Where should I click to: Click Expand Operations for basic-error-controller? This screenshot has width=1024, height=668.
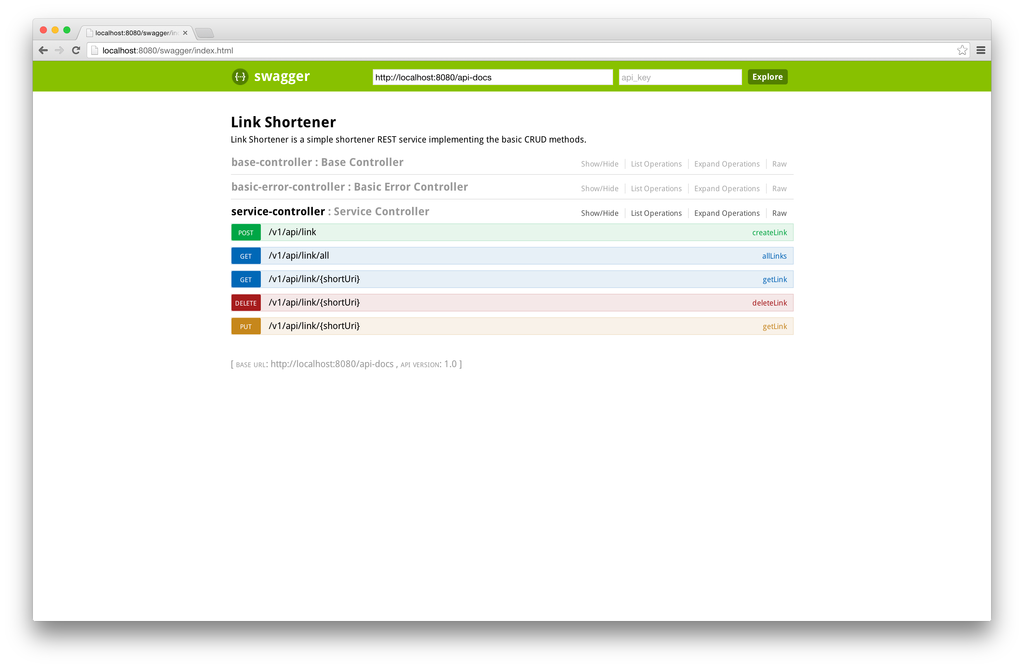click(x=727, y=189)
